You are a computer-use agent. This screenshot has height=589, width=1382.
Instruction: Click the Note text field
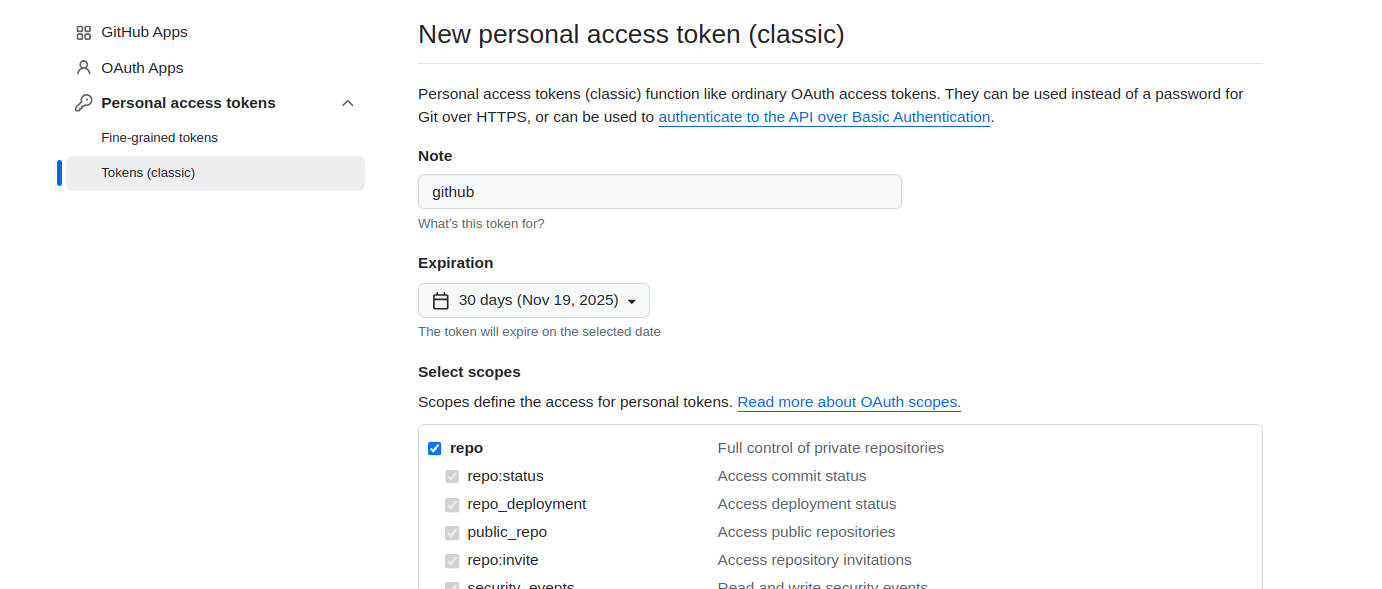pos(659,192)
